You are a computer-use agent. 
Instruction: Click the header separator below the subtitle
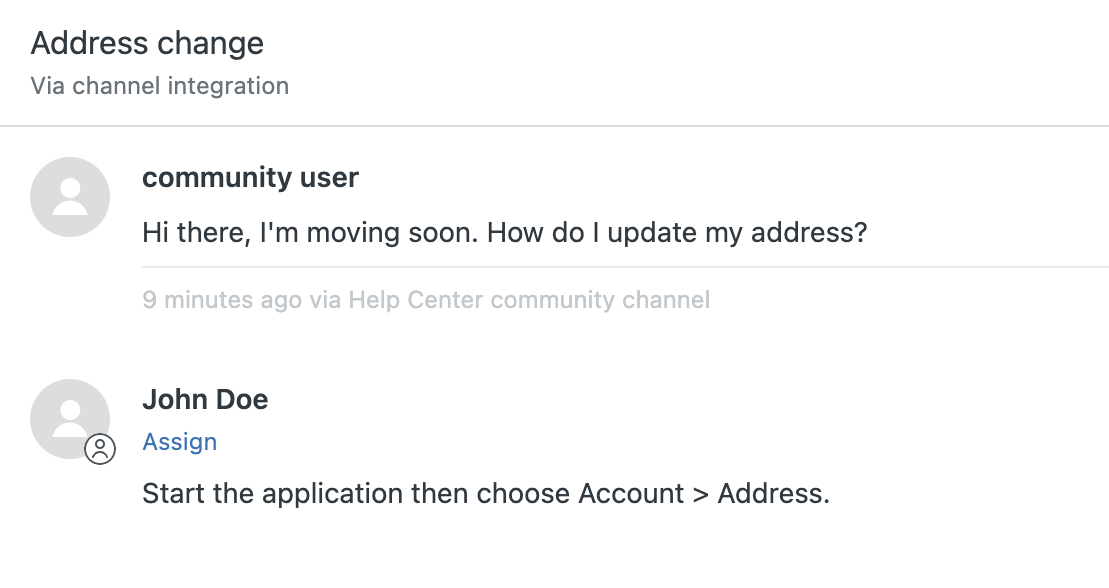coord(554,126)
